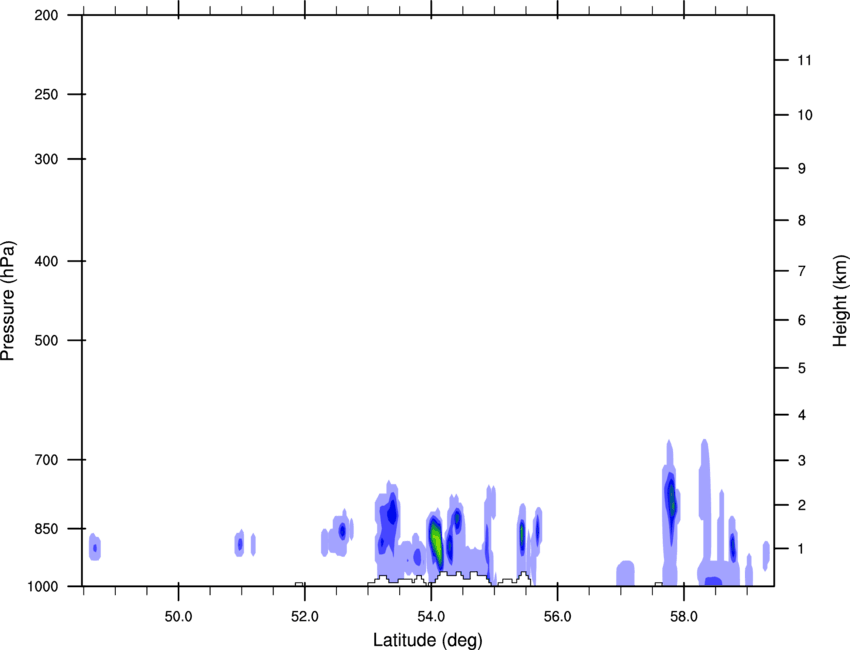Click the 'Pressure (hPa)' axis title
Image resolution: width=850 pixels, height=650 pixels.
[x=8, y=301]
